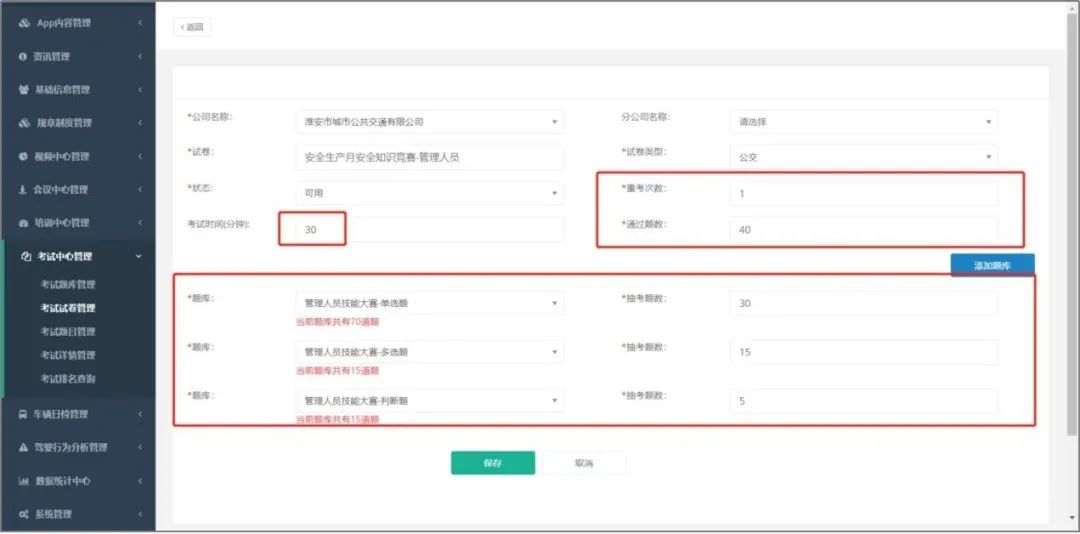Expand 数据统计中心 using its chevron

140,481
